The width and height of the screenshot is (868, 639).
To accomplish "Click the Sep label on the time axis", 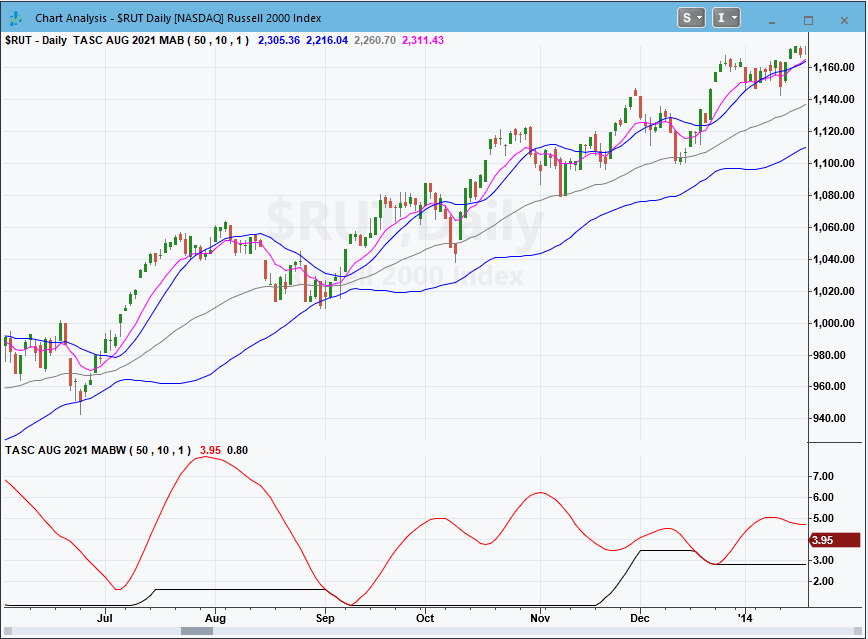I will 326,619.
